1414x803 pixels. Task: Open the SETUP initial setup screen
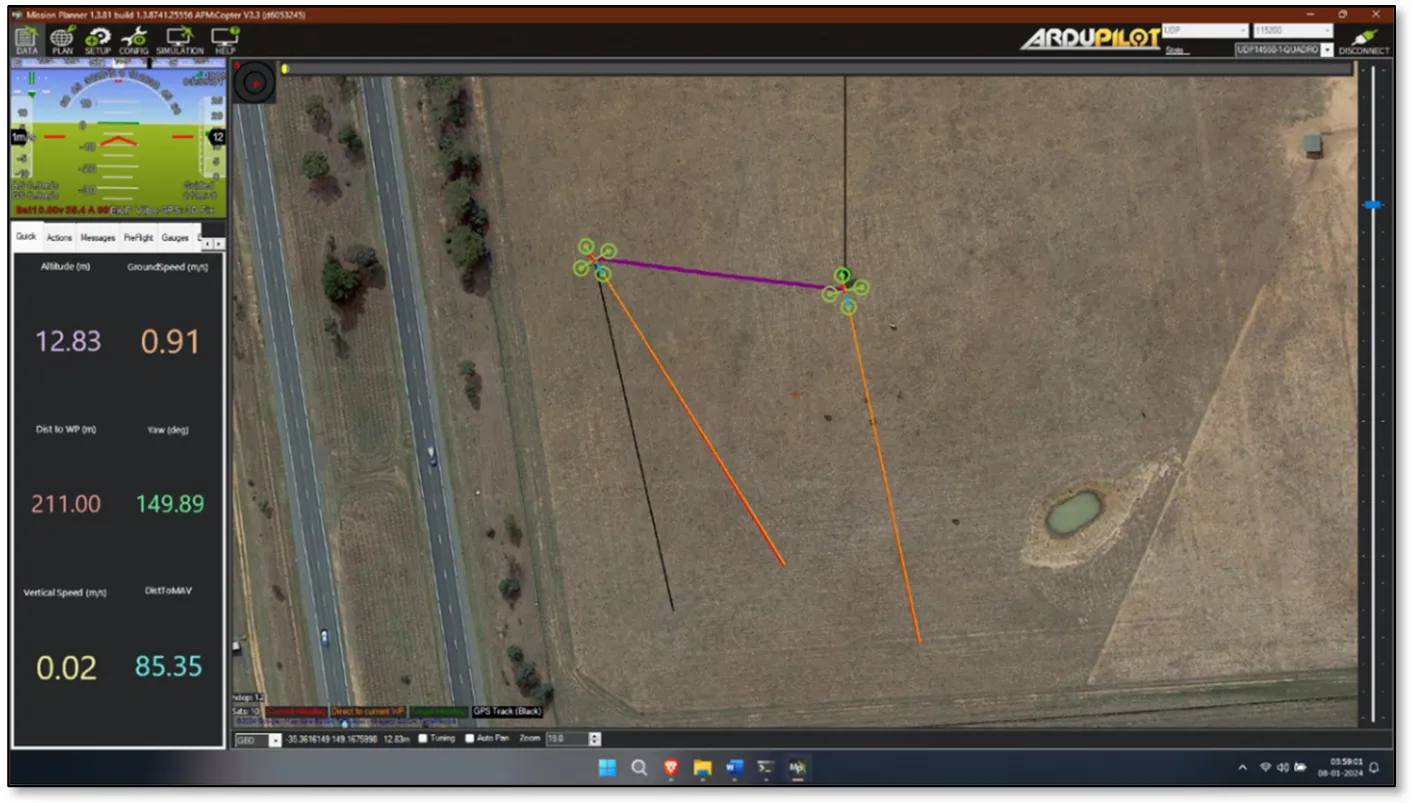tap(98, 40)
